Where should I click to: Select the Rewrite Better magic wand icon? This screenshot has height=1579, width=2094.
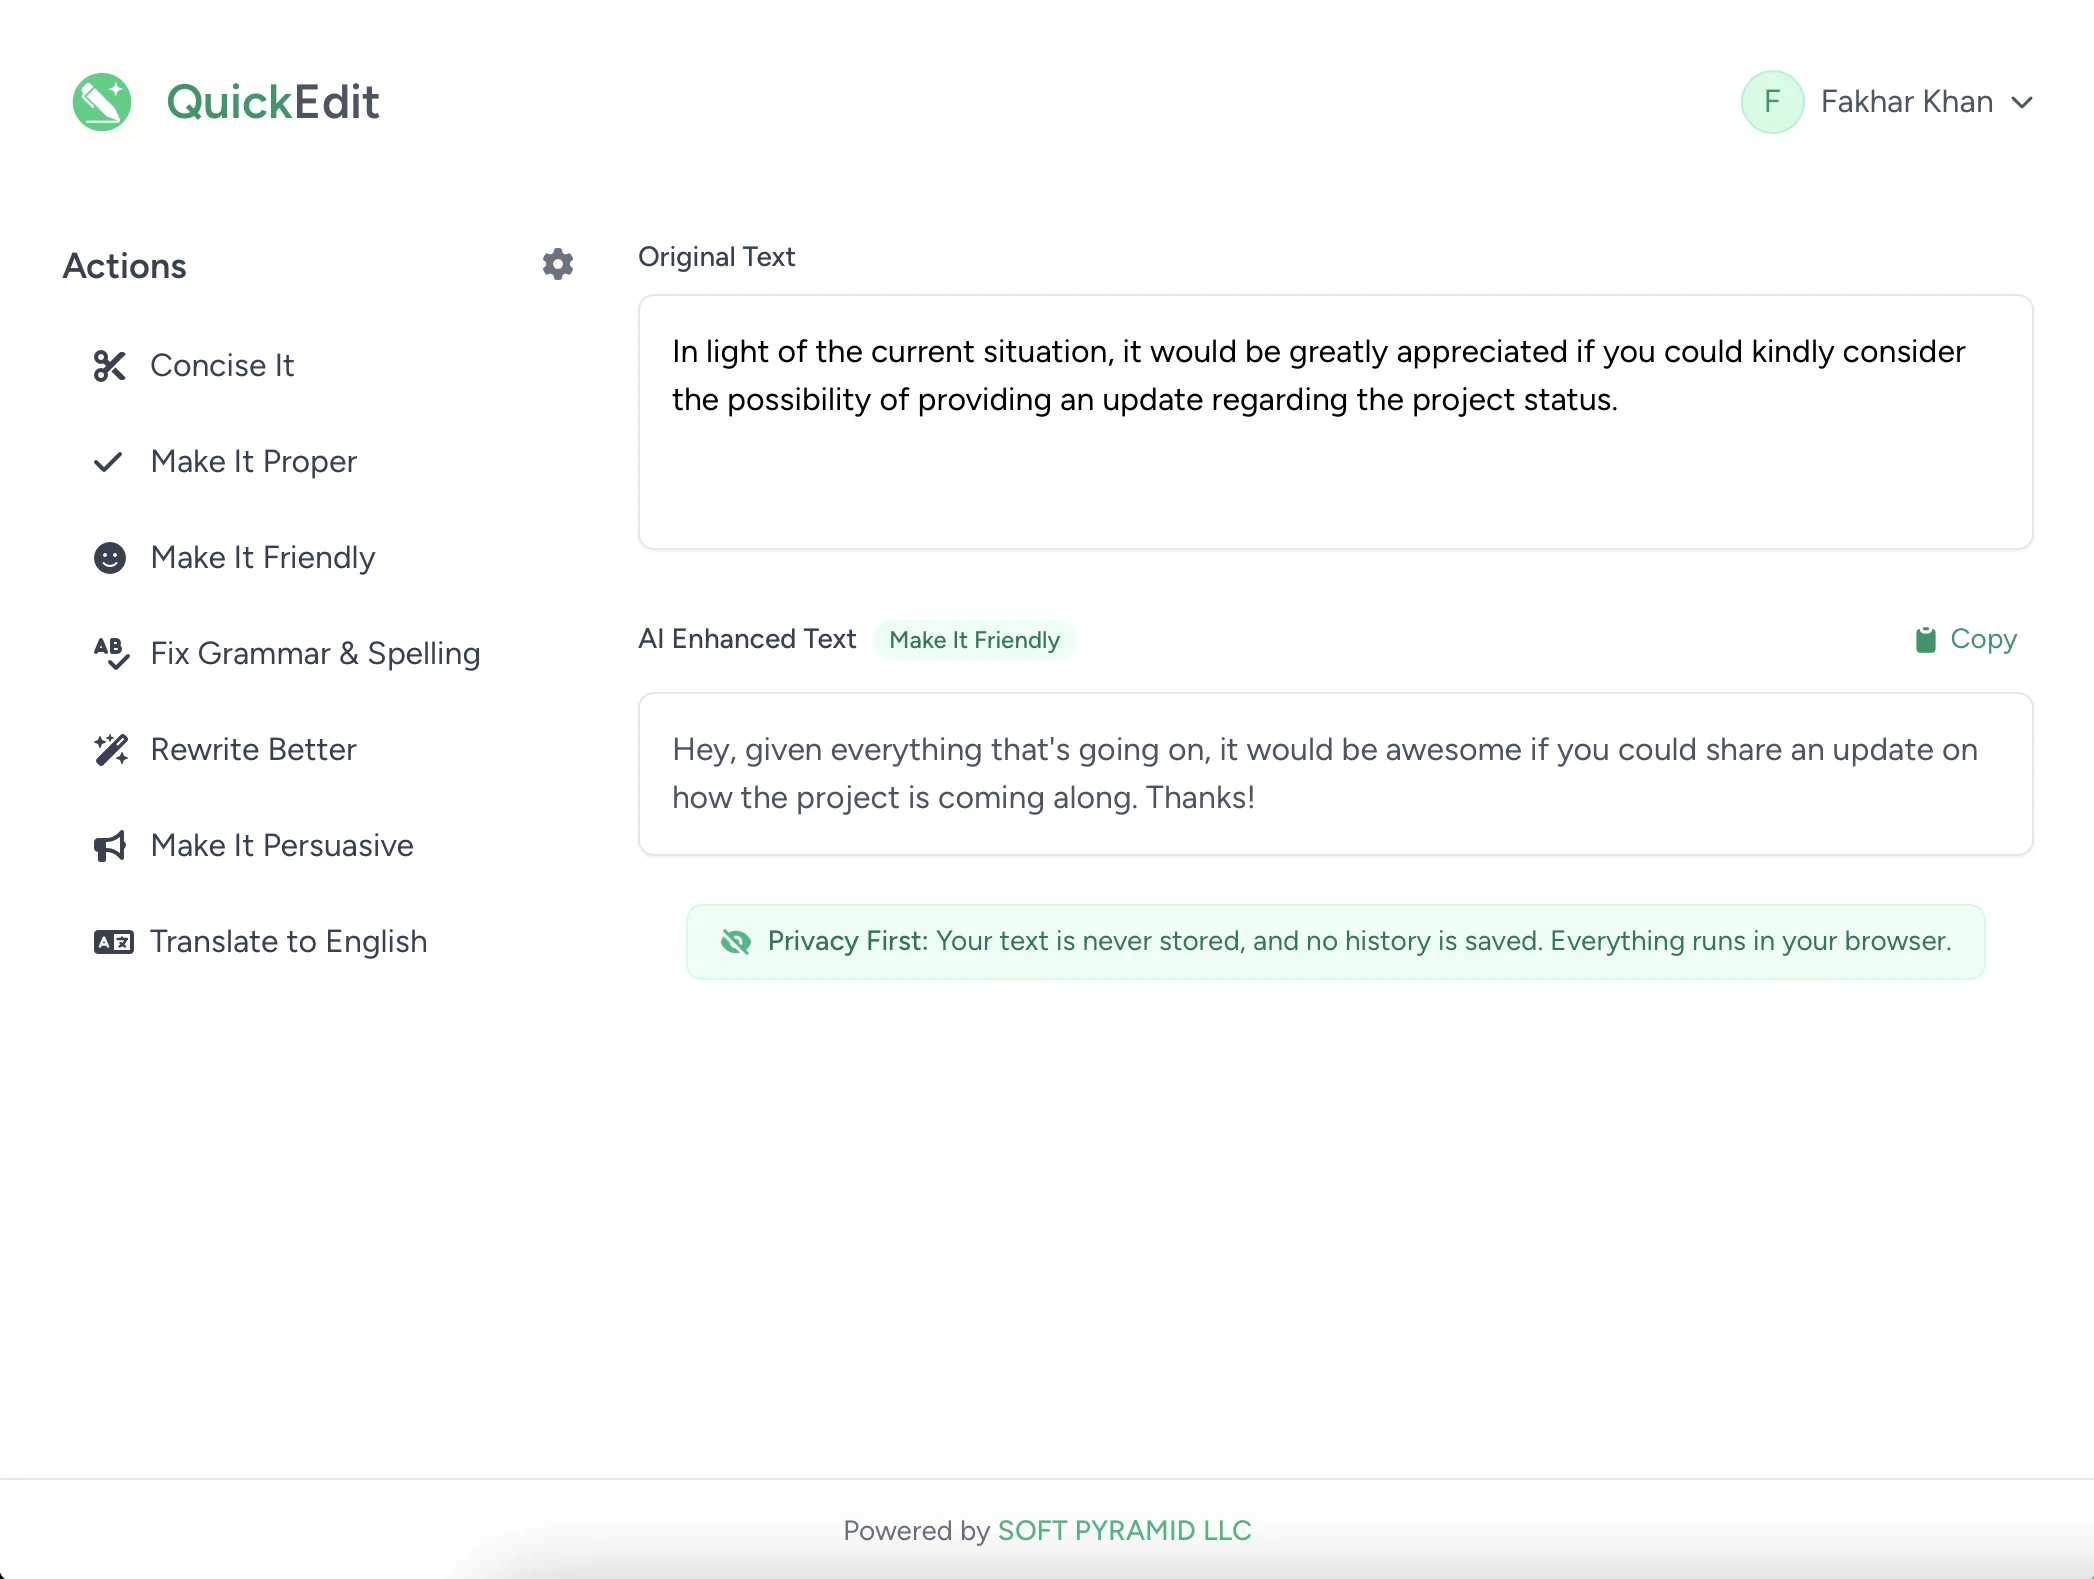110,749
